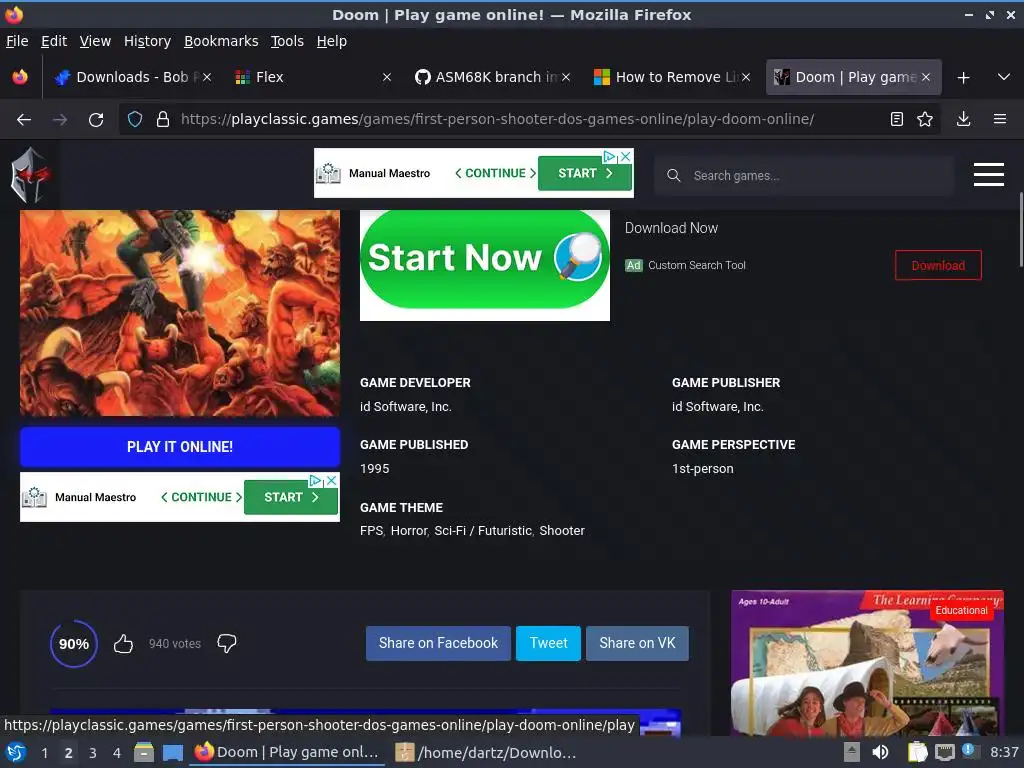Open the tracking protection shield
The height and width of the screenshot is (768, 1024).
[x=135, y=120]
